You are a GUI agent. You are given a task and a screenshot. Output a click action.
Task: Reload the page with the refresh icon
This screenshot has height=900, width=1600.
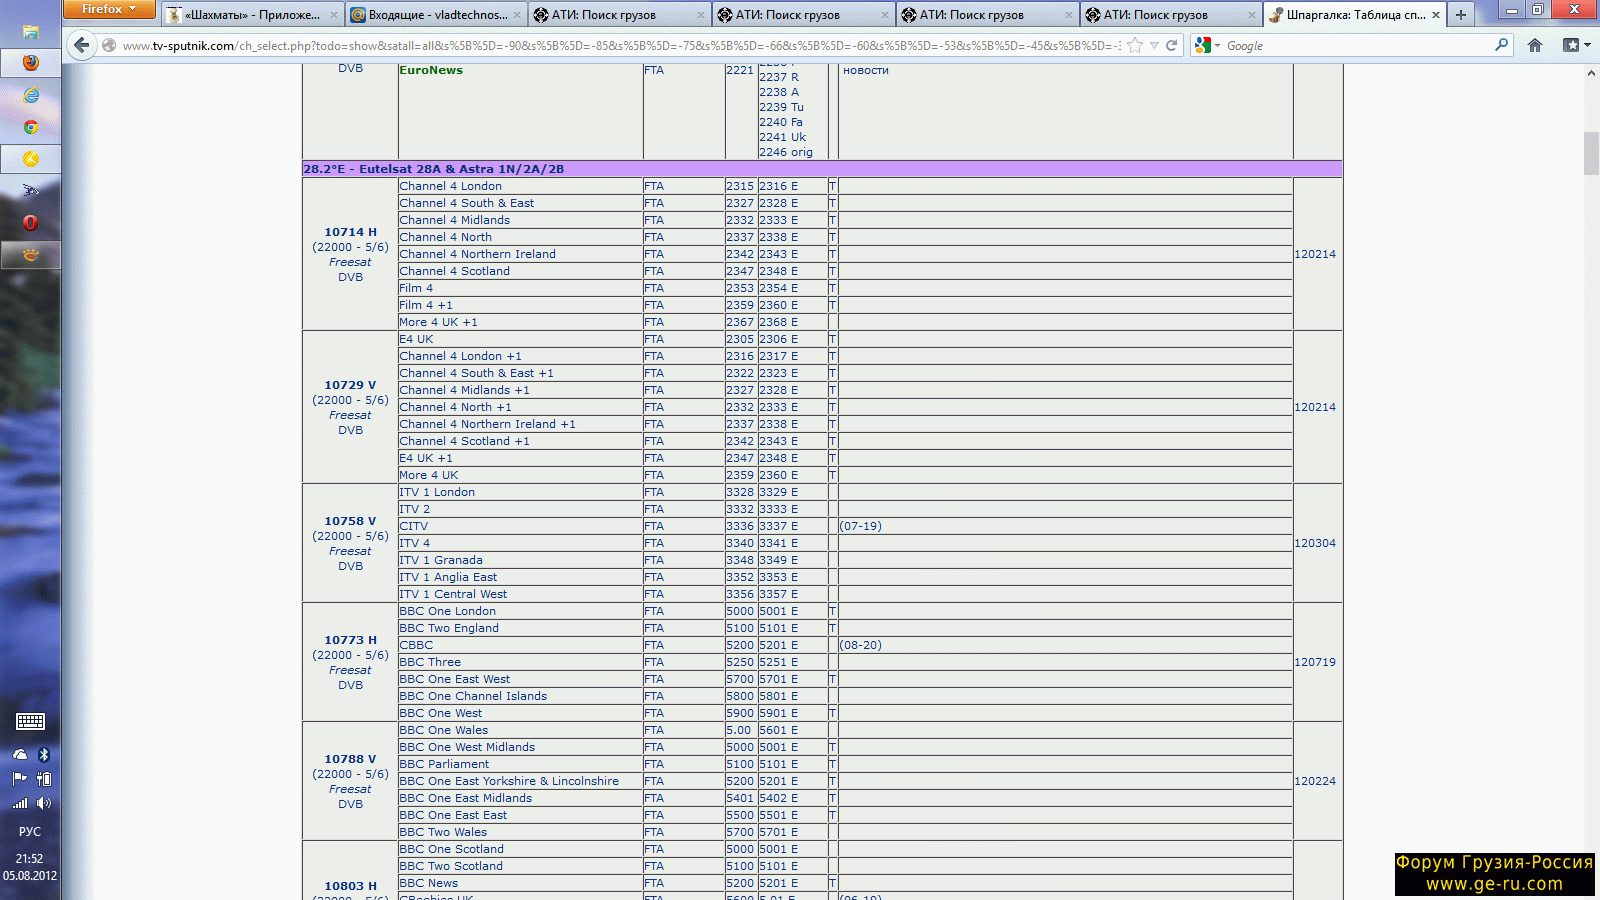point(1171,45)
